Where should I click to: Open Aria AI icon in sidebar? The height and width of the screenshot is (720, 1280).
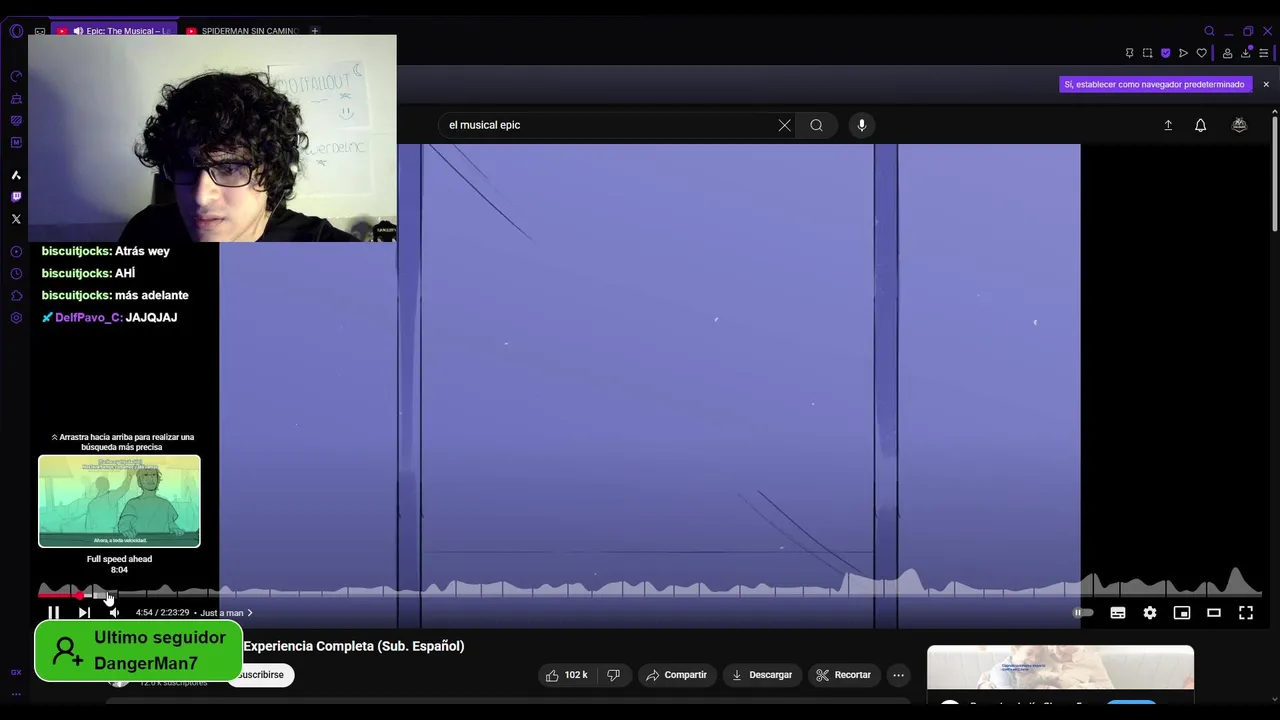[x=16, y=175]
